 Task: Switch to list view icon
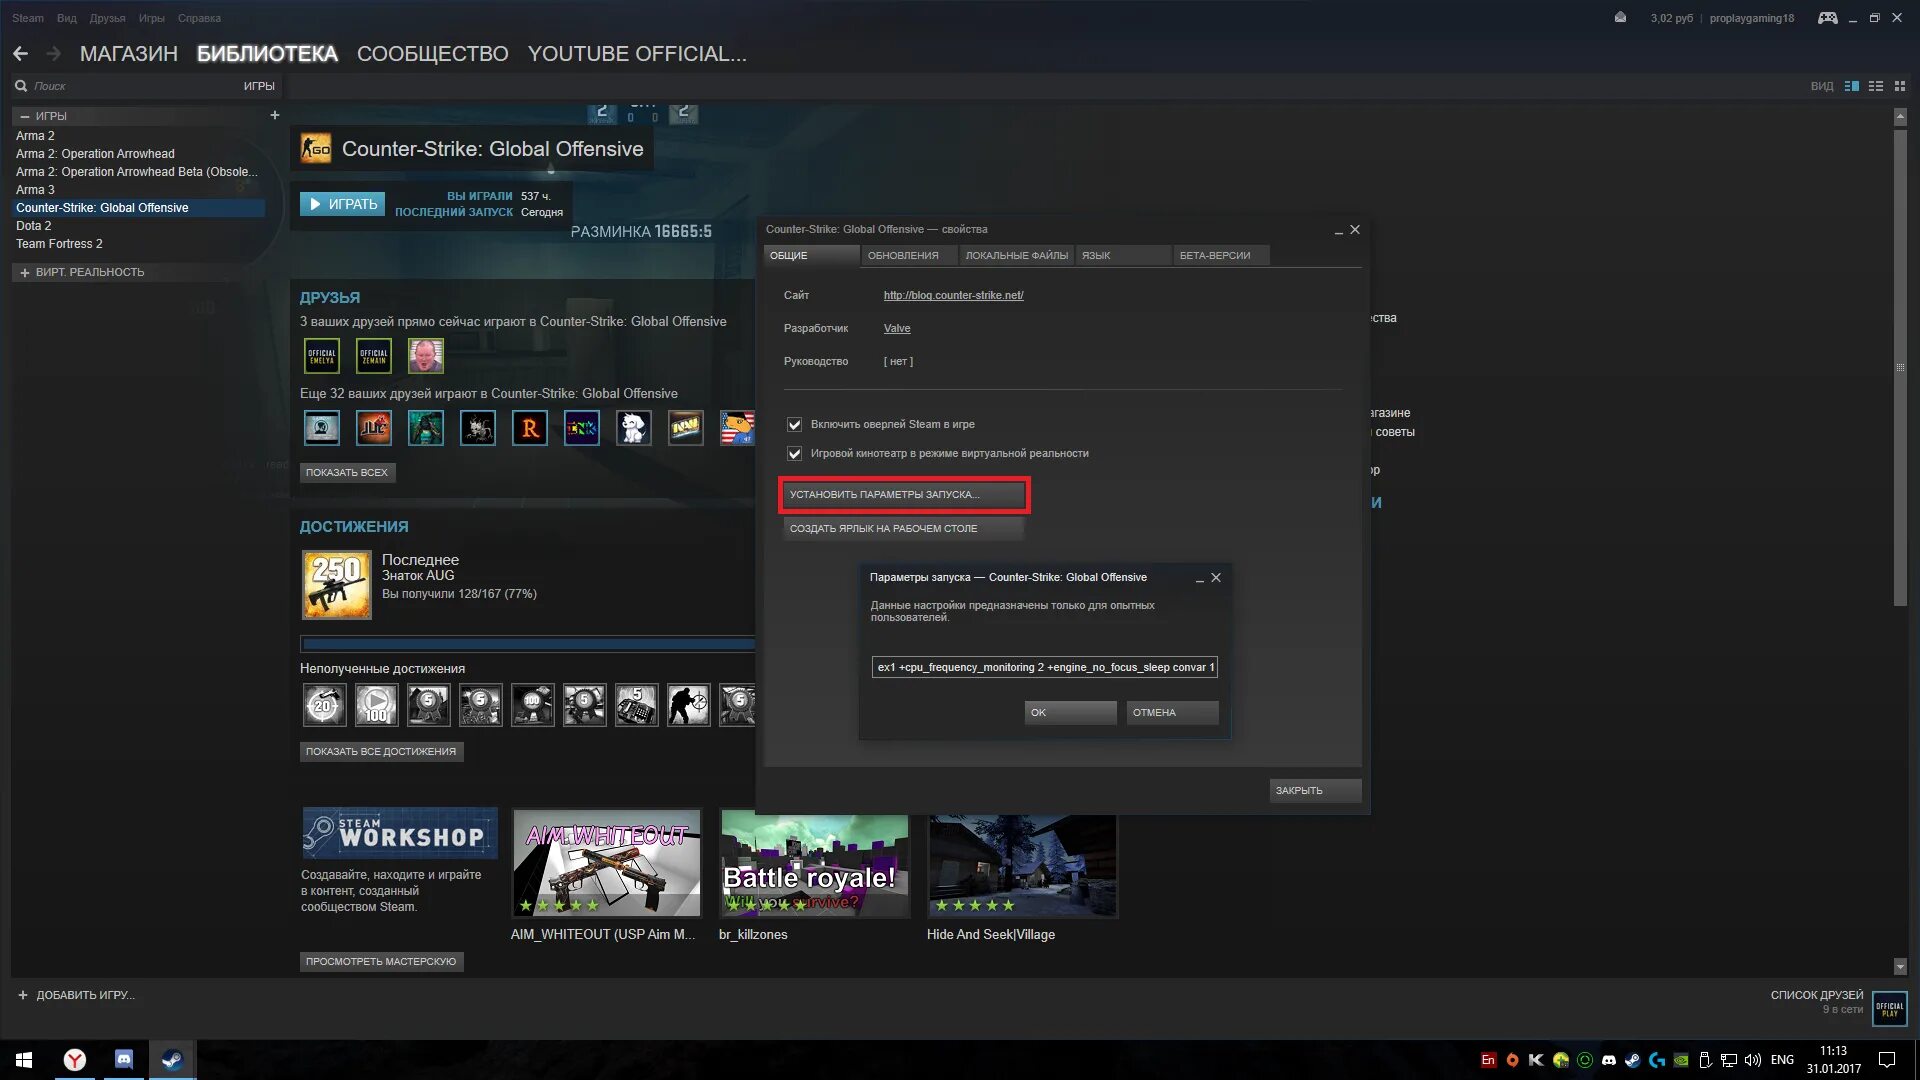[1876, 86]
